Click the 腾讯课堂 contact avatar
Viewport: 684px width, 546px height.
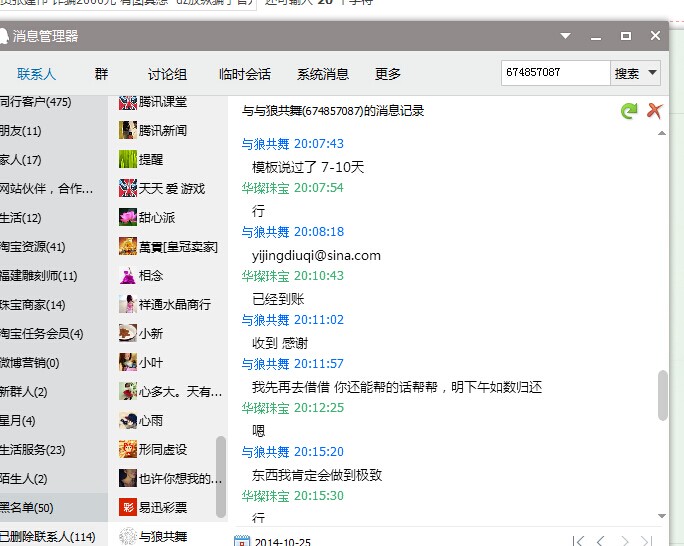coord(128,102)
